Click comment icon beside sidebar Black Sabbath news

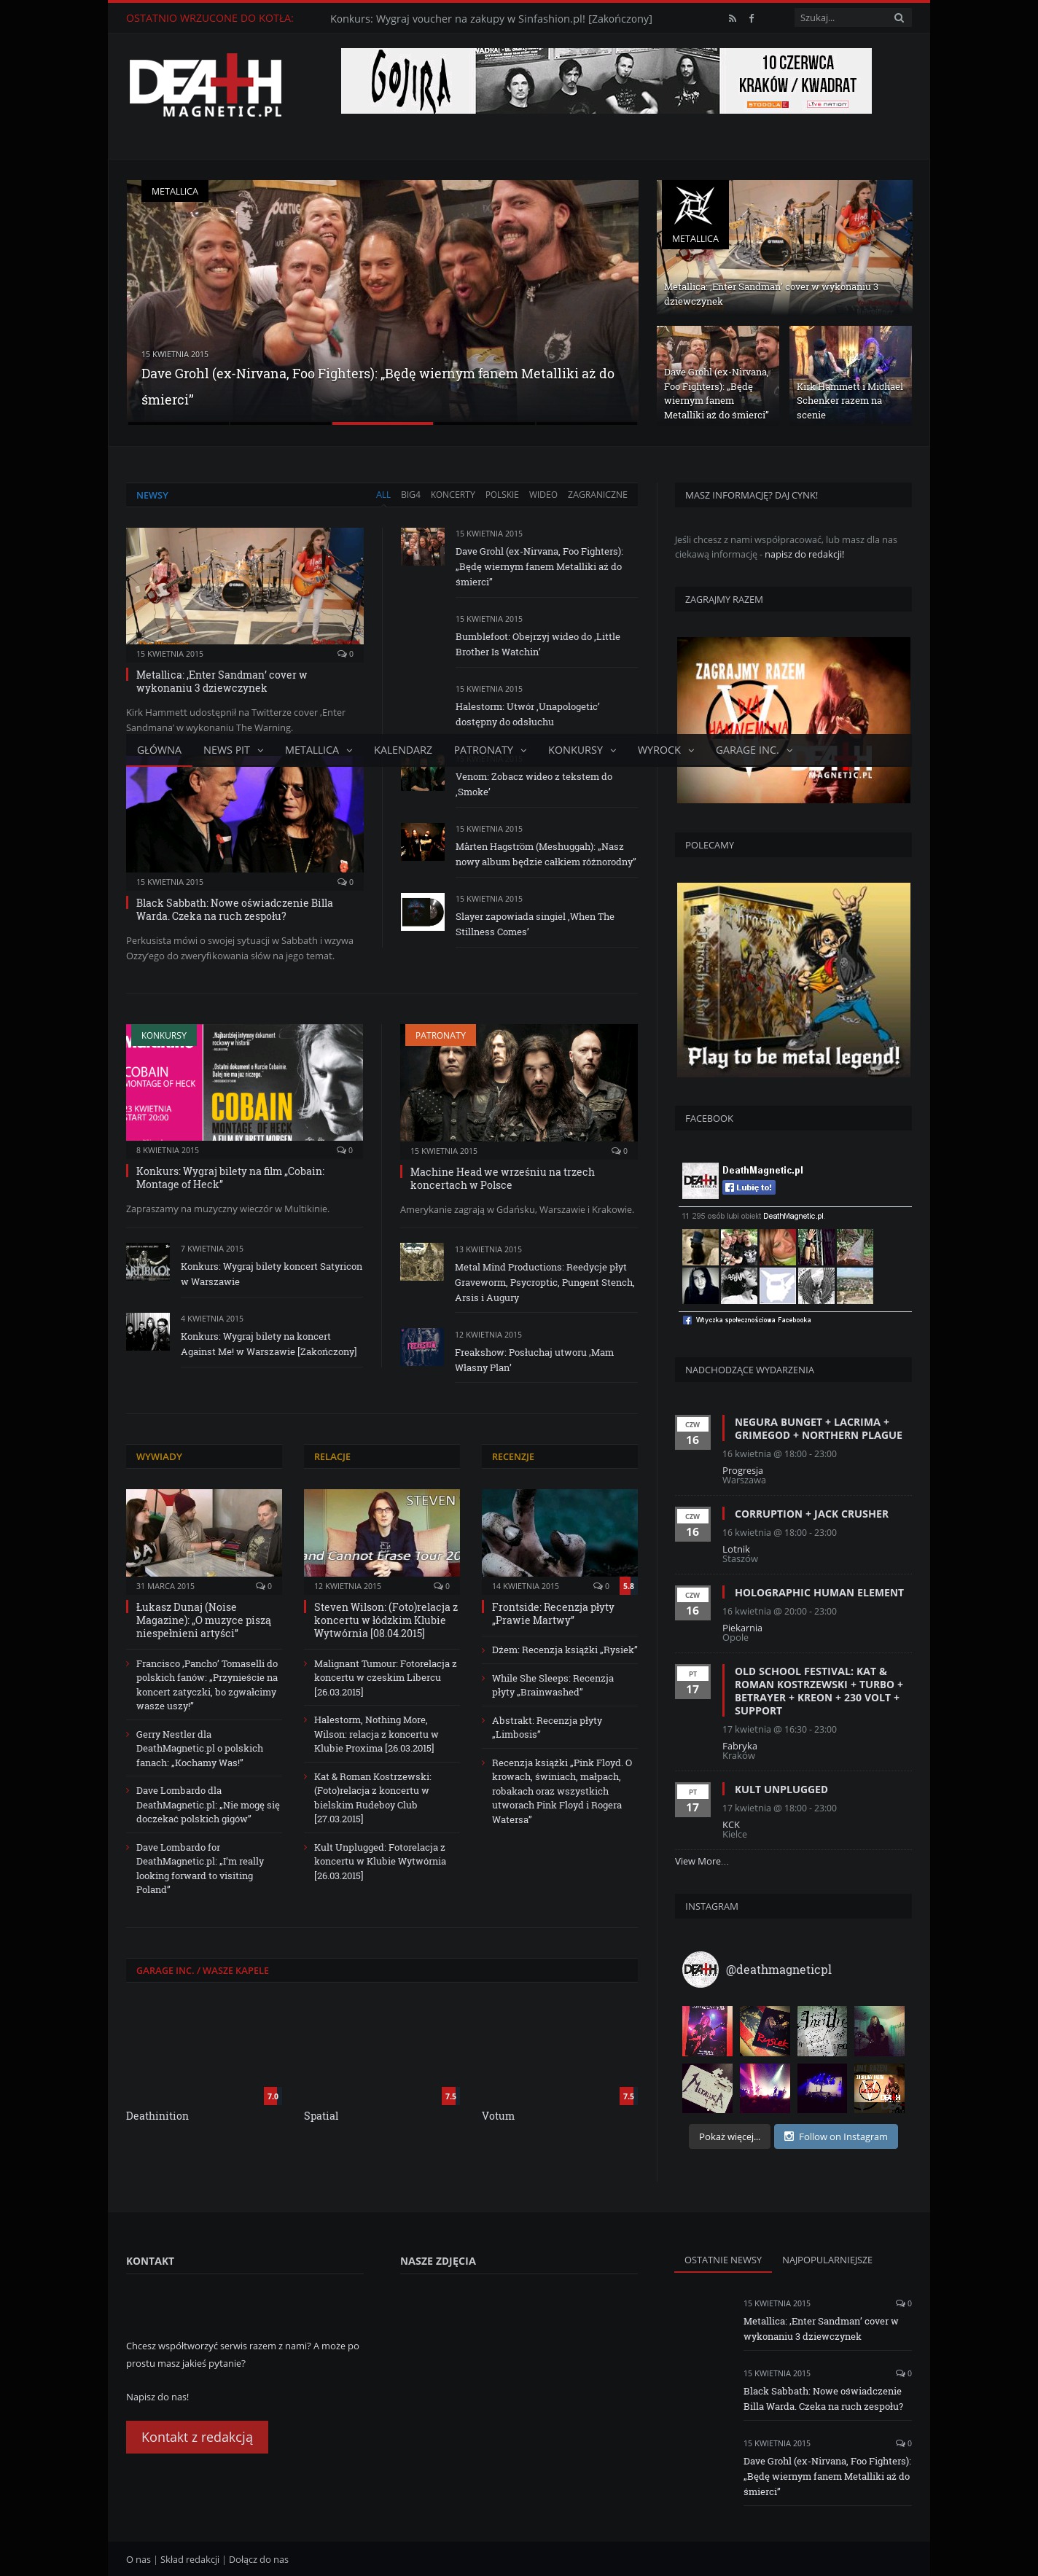coord(900,2373)
